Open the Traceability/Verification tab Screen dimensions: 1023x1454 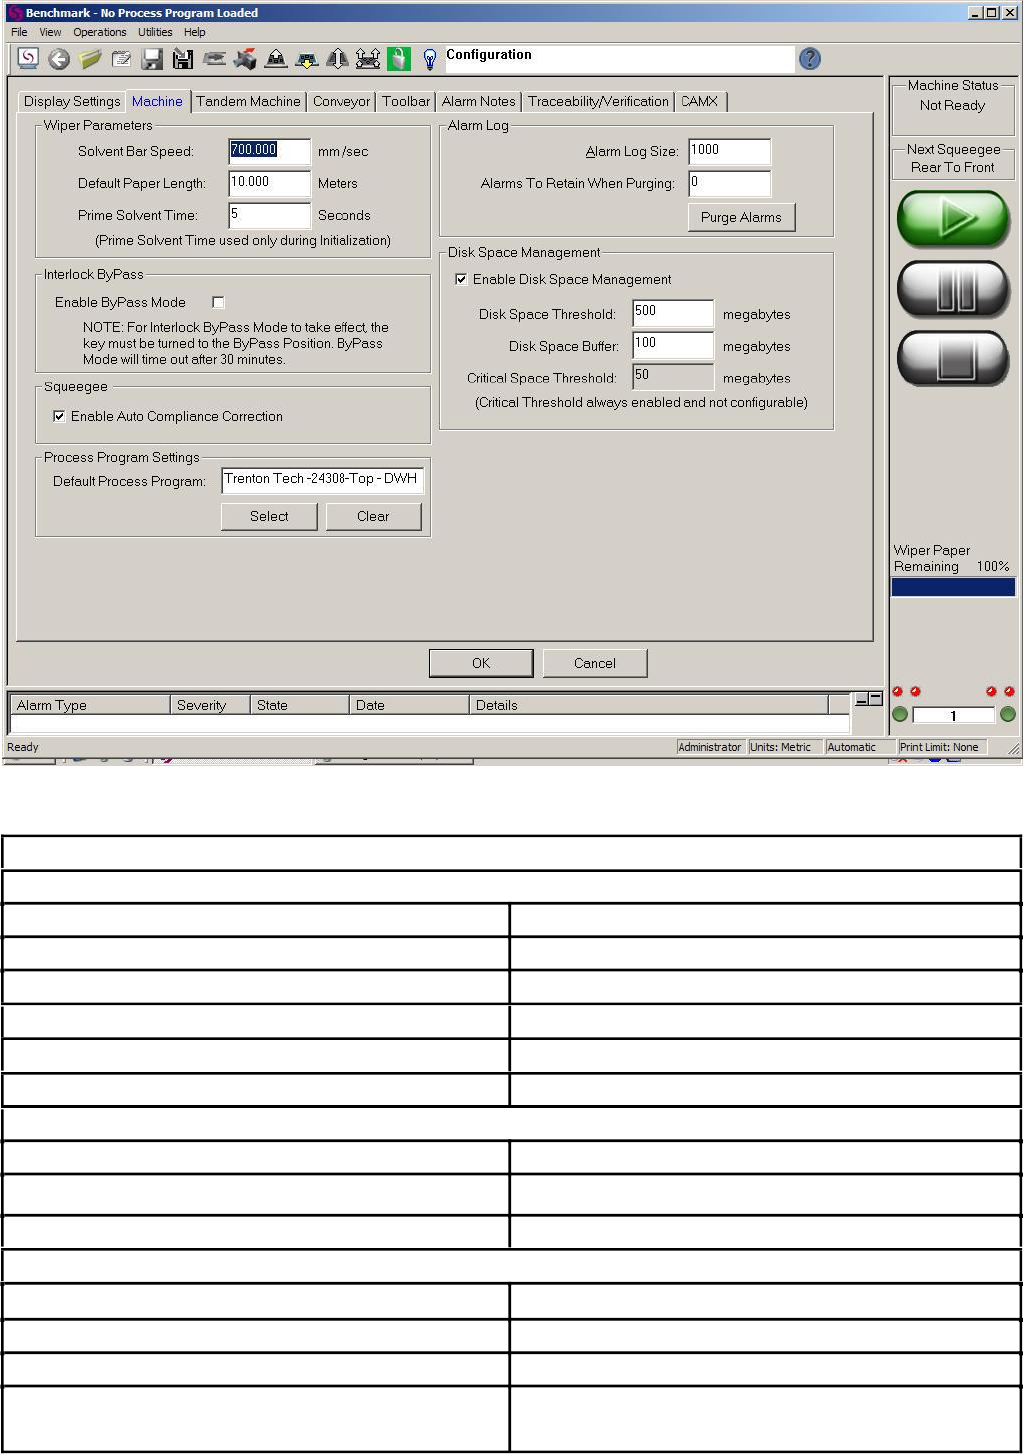[x=598, y=101]
